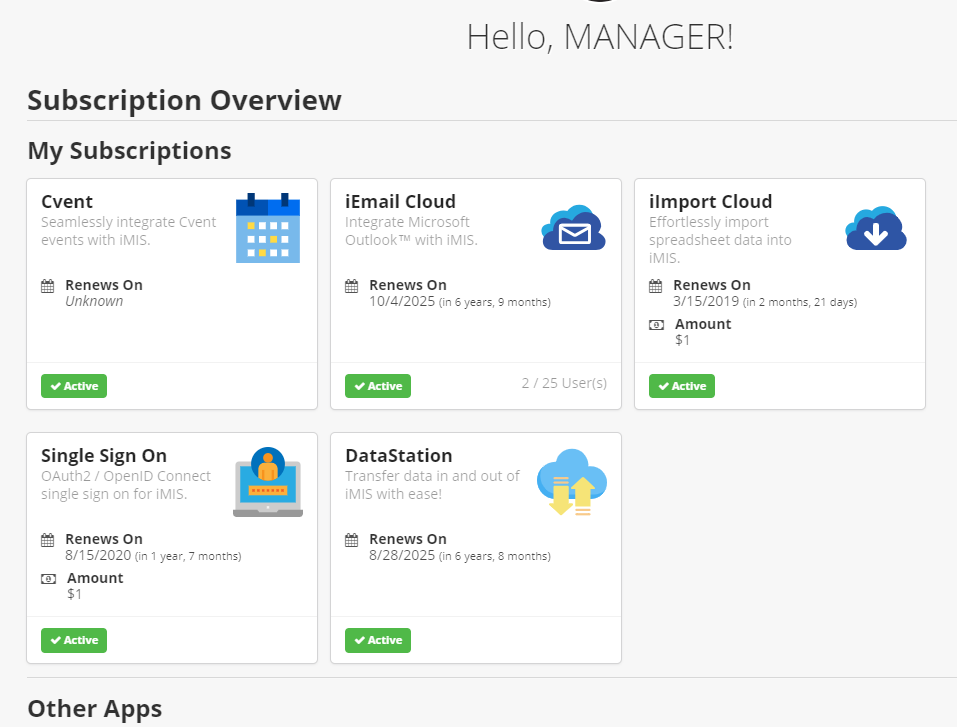The image size is (957, 727).
Task: Open the Cvent subscription title
Action: (67, 201)
